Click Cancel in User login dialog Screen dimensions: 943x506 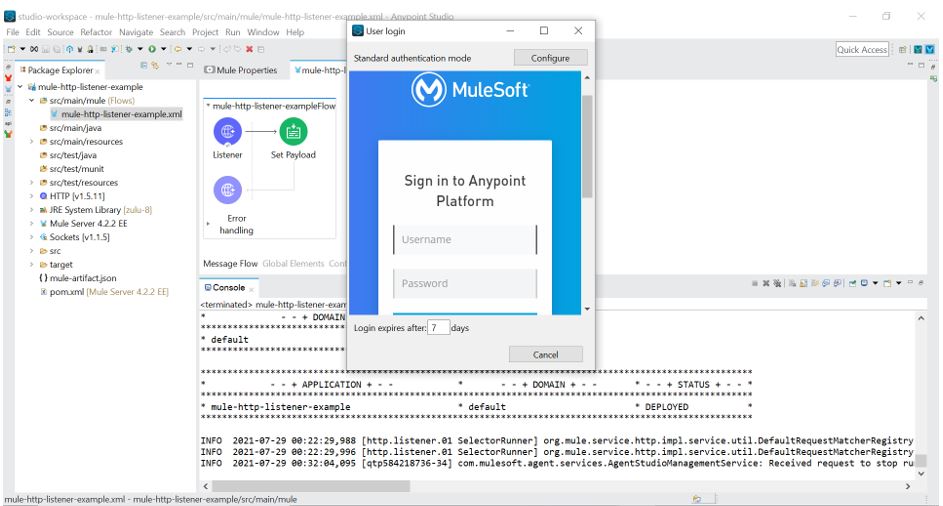coord(545,354)
